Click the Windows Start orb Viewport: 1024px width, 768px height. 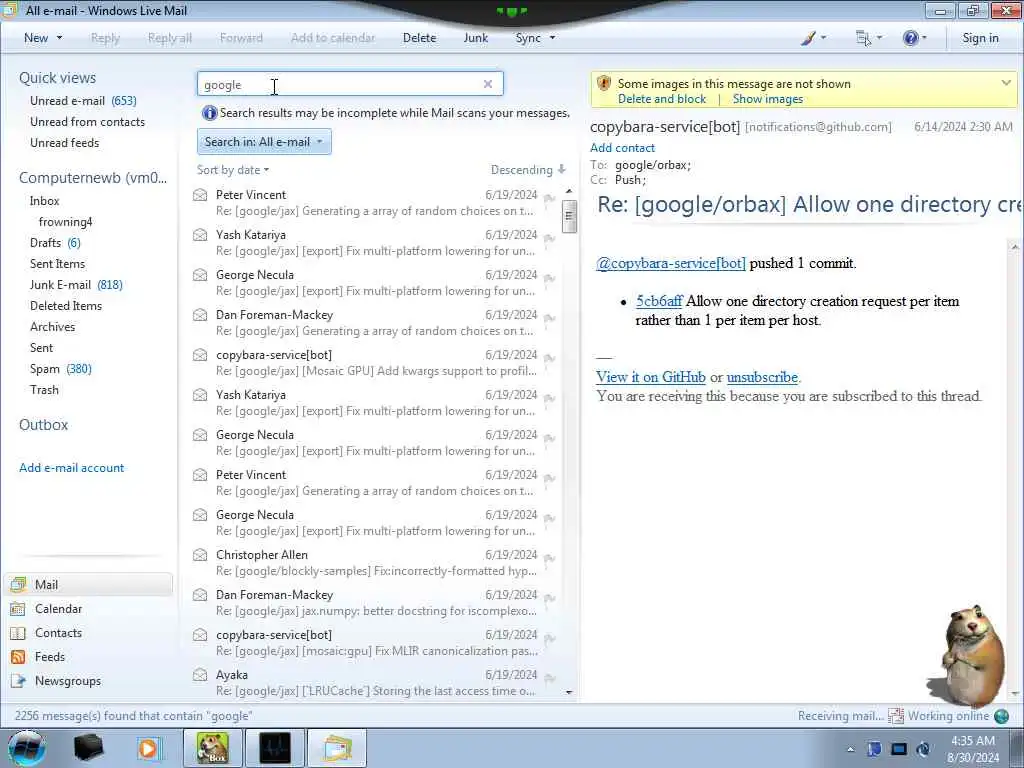[26, 748]
